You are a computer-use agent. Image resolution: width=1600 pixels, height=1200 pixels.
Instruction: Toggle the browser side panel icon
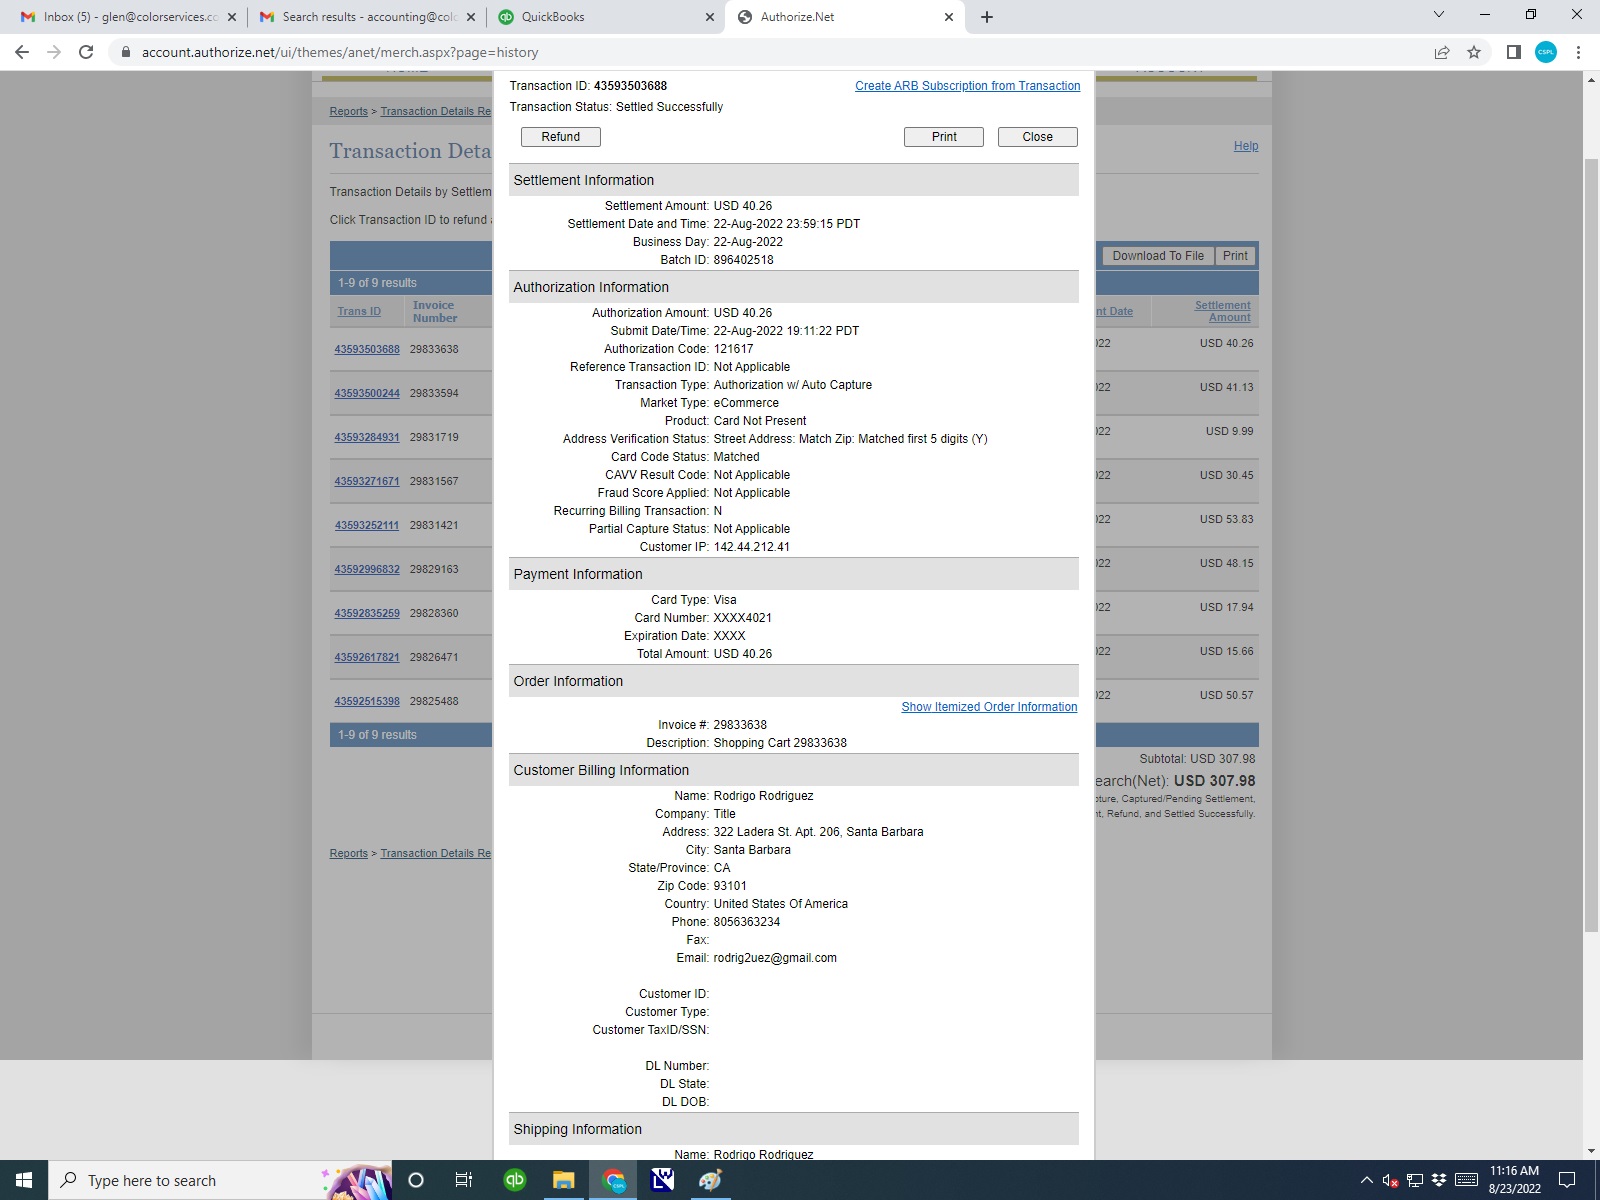[x=1514, y=52]
